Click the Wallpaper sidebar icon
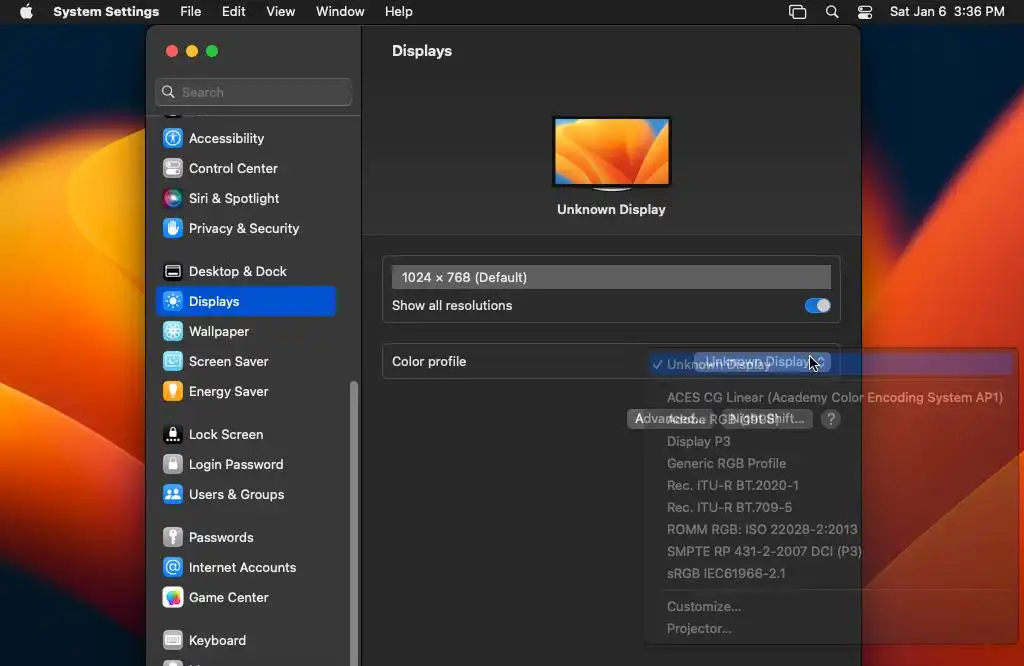Viewport: 1024px width, 666px height. [x=172, y=332]
